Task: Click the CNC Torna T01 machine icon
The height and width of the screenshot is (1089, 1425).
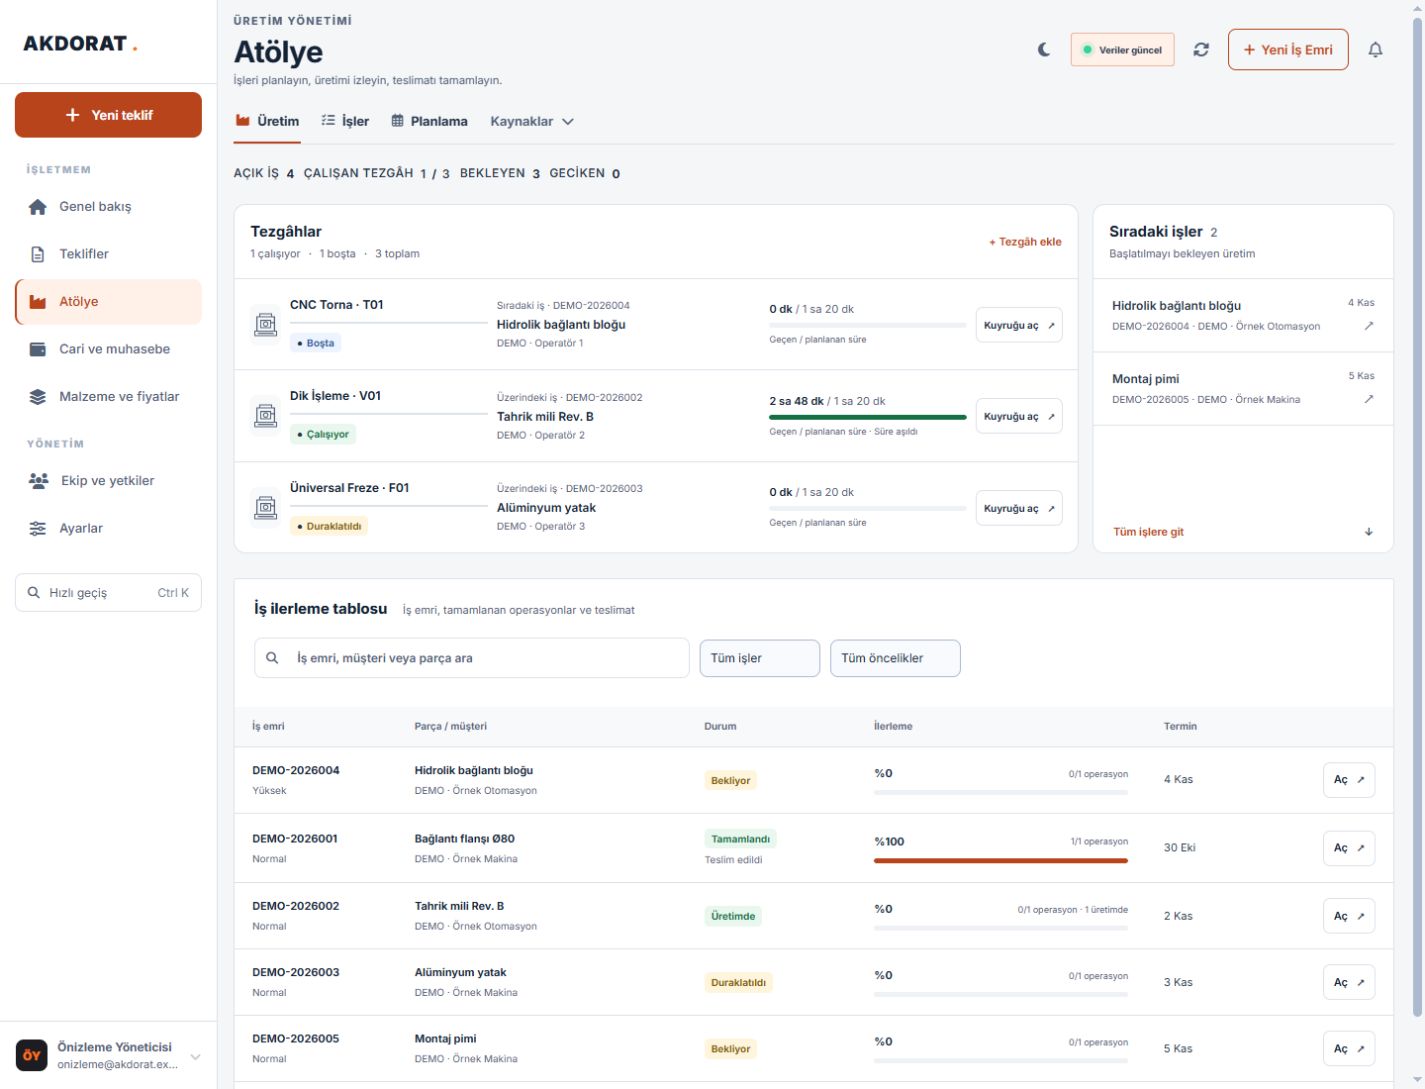Action: [x=265, y=324]
